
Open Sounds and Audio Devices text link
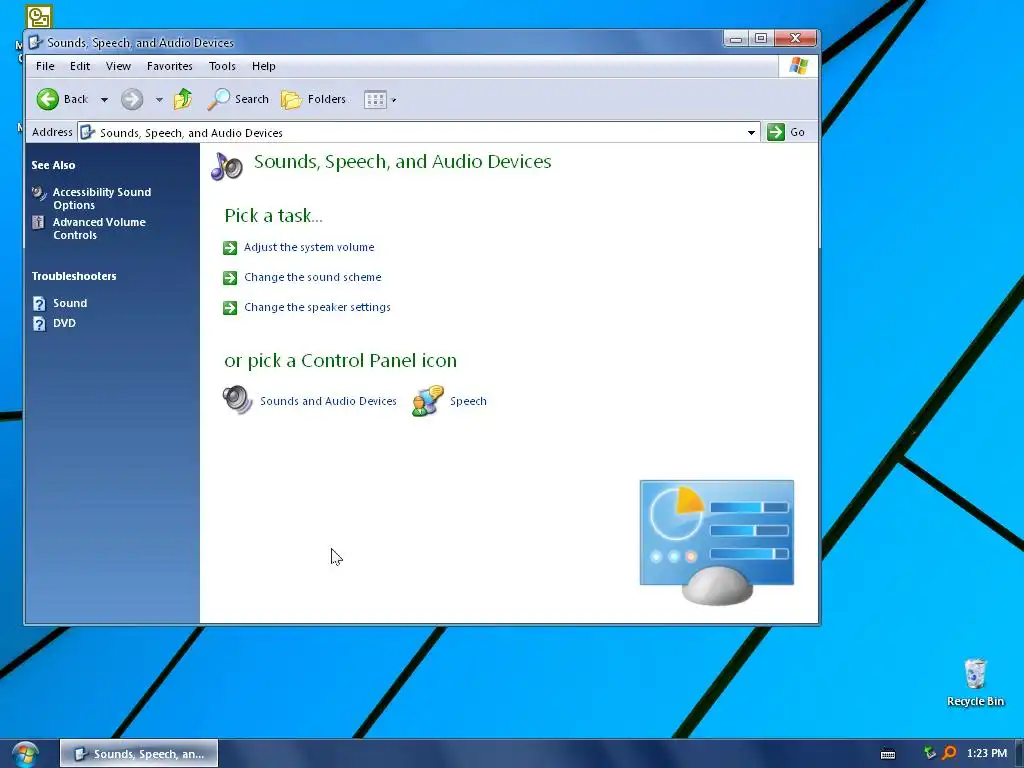click(328, 401)
